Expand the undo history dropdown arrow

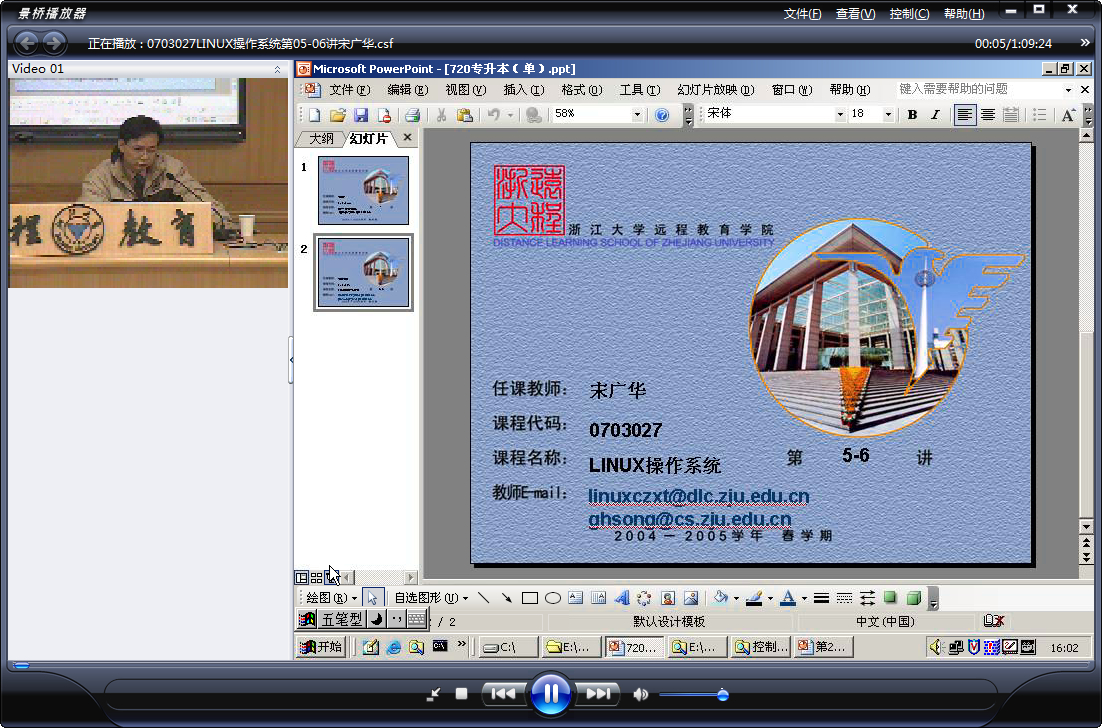coord(510,115)
